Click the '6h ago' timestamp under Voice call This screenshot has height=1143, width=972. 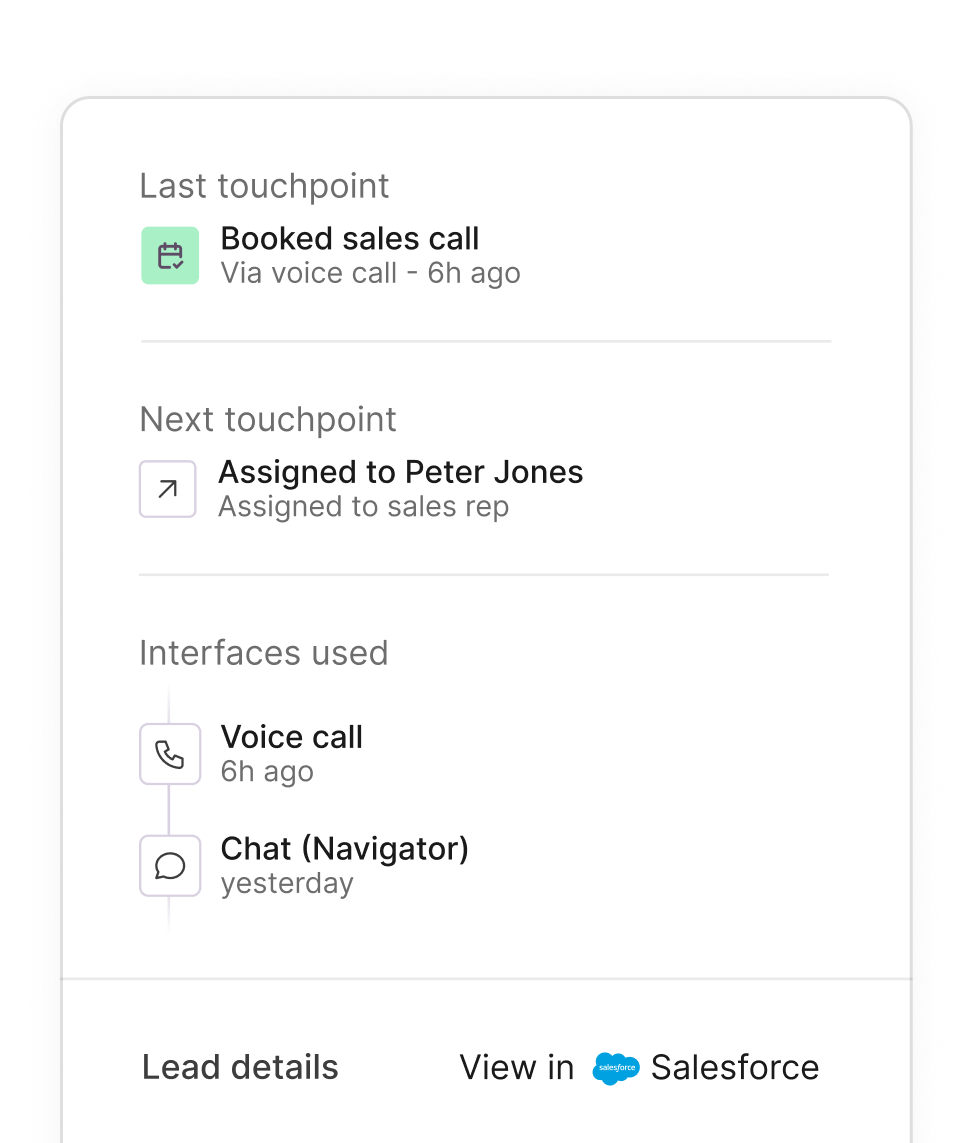pyautogui.click(x=267, y=772)
